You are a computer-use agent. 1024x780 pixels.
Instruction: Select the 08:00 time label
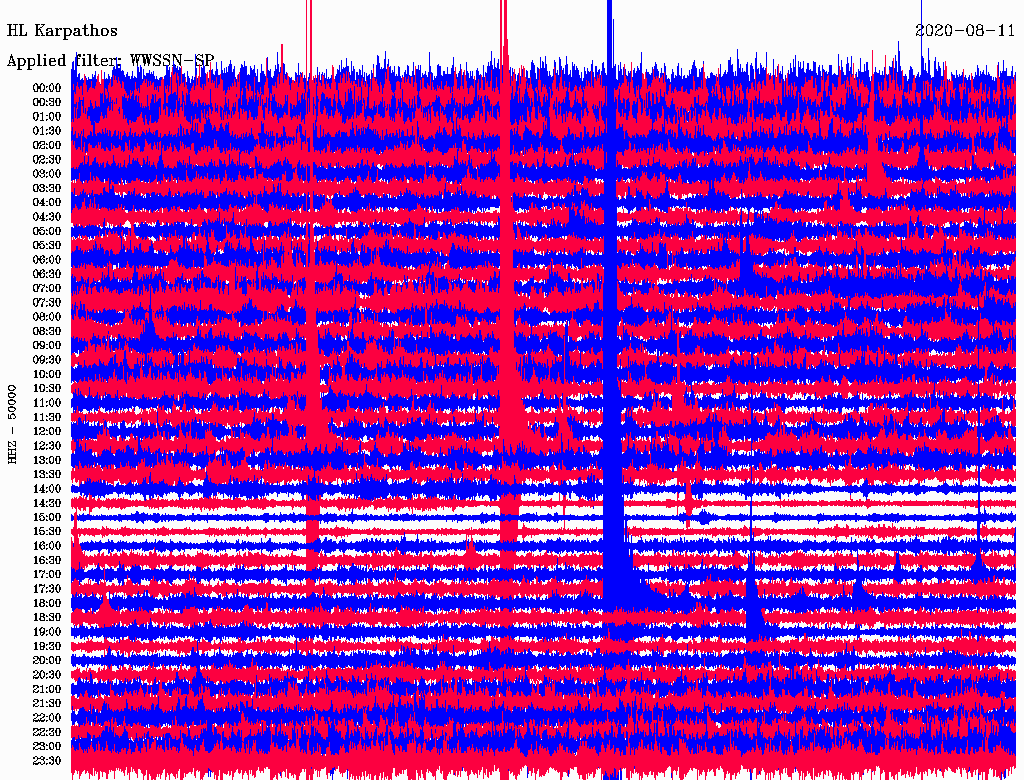[47, 317]
